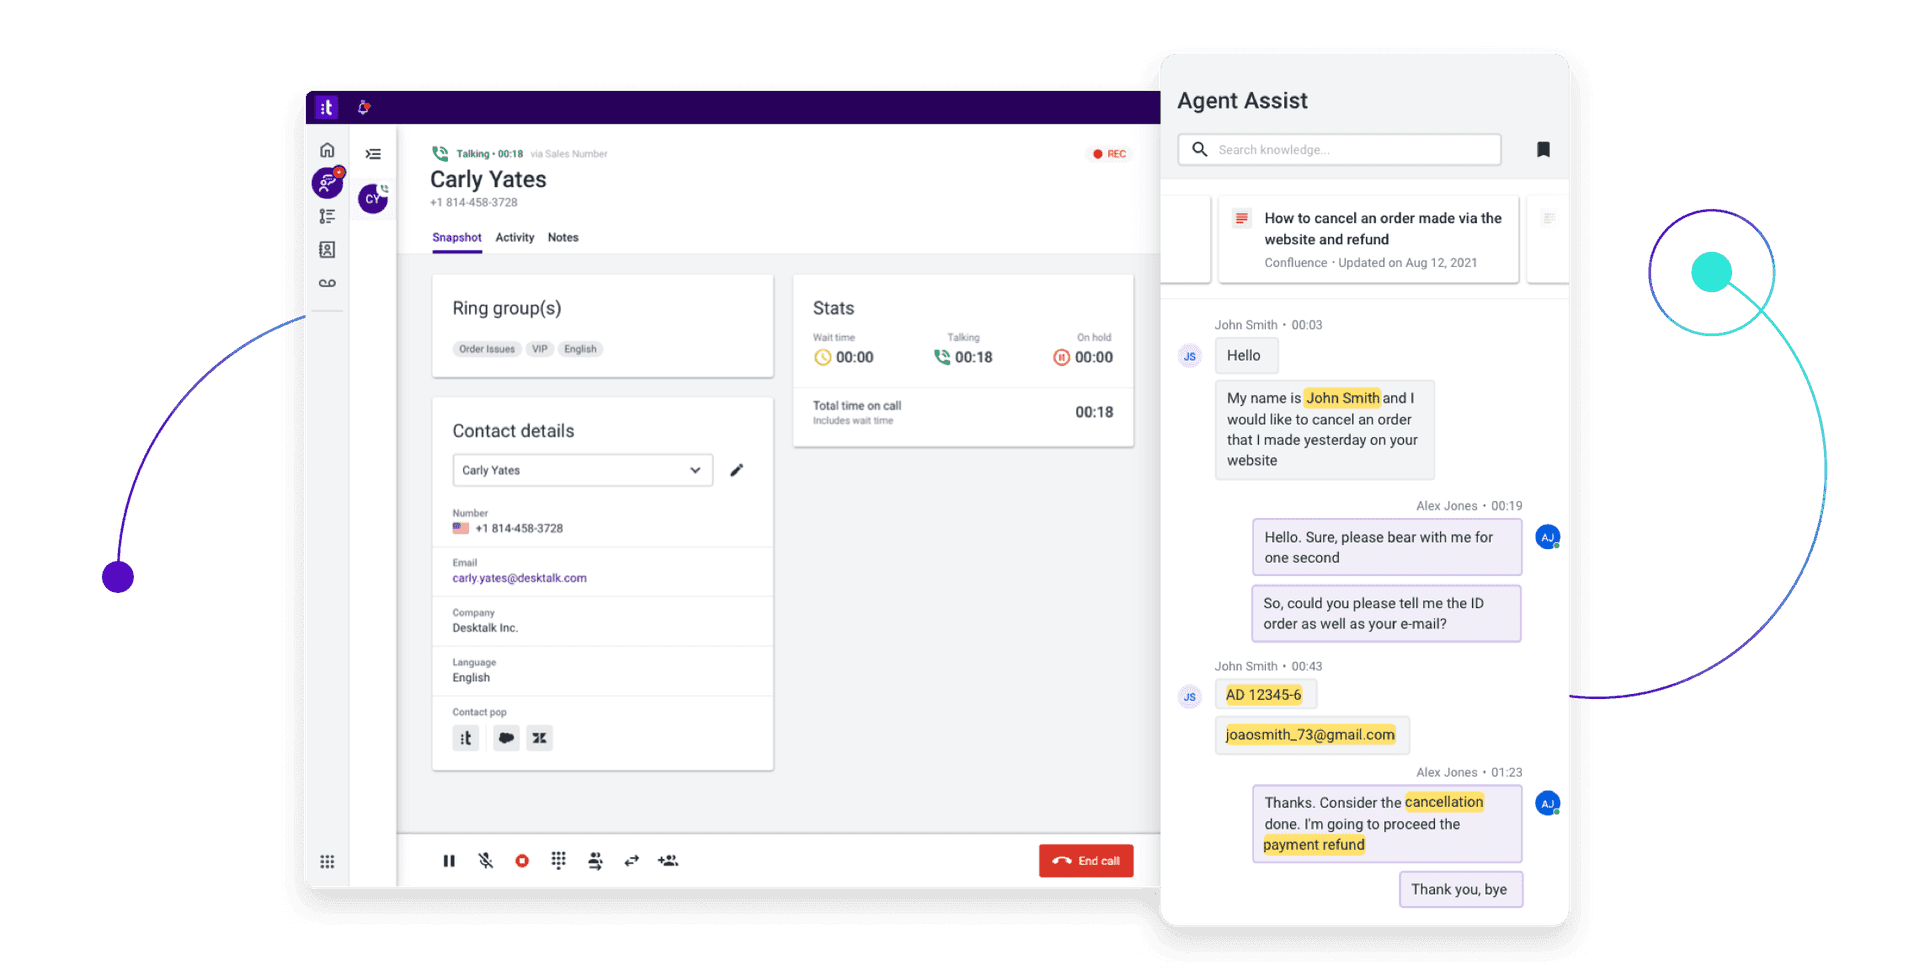Click the On hold time 00:00
The height and width of the screenshot is (977, 1920).
[x=1094, y=358]
